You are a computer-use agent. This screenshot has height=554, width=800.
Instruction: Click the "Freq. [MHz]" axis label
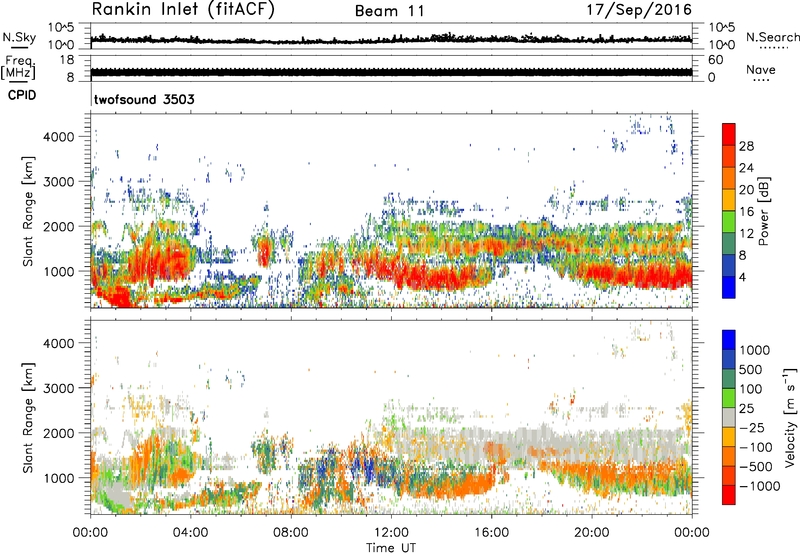[18, 67]
